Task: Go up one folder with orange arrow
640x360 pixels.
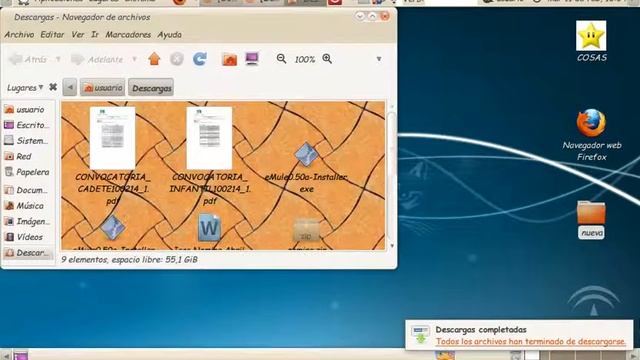Action: pyautogui.click(x=154, y=59)
